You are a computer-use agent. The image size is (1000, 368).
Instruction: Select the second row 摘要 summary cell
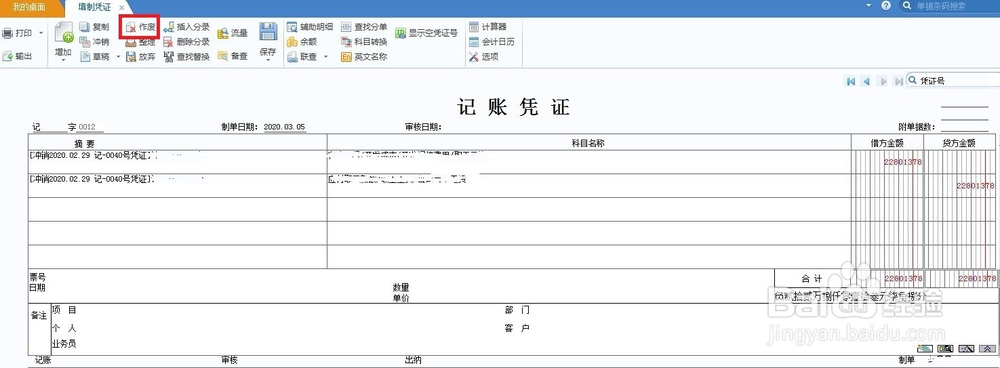(x=177, y=185)
